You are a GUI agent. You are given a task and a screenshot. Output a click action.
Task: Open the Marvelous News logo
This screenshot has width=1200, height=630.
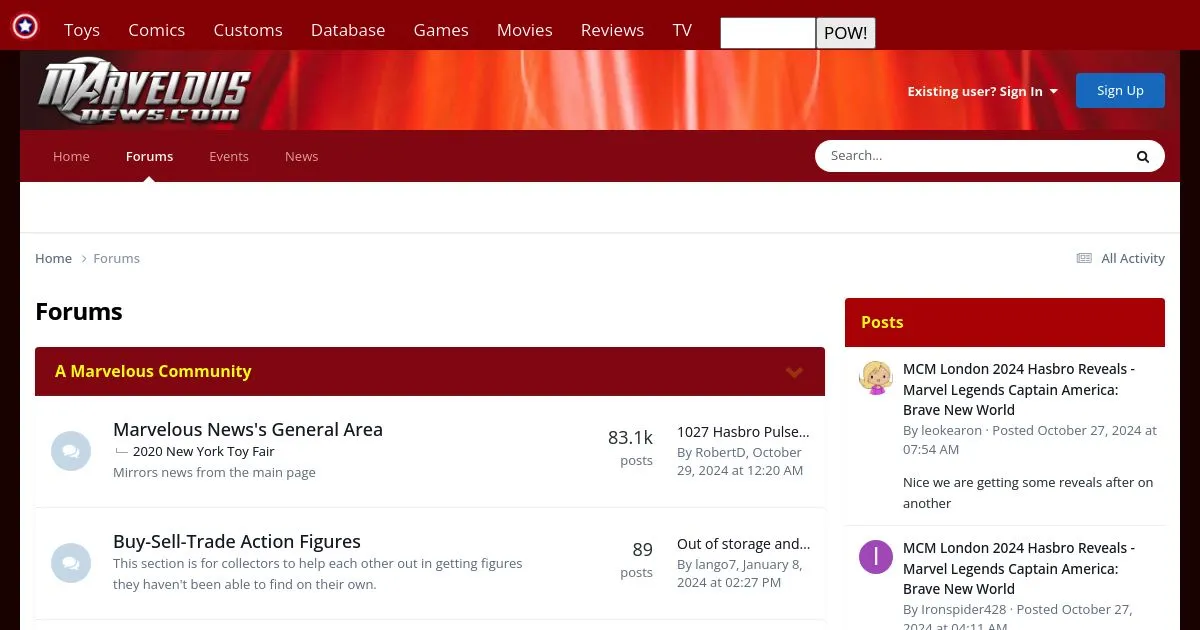click(145, 92)
